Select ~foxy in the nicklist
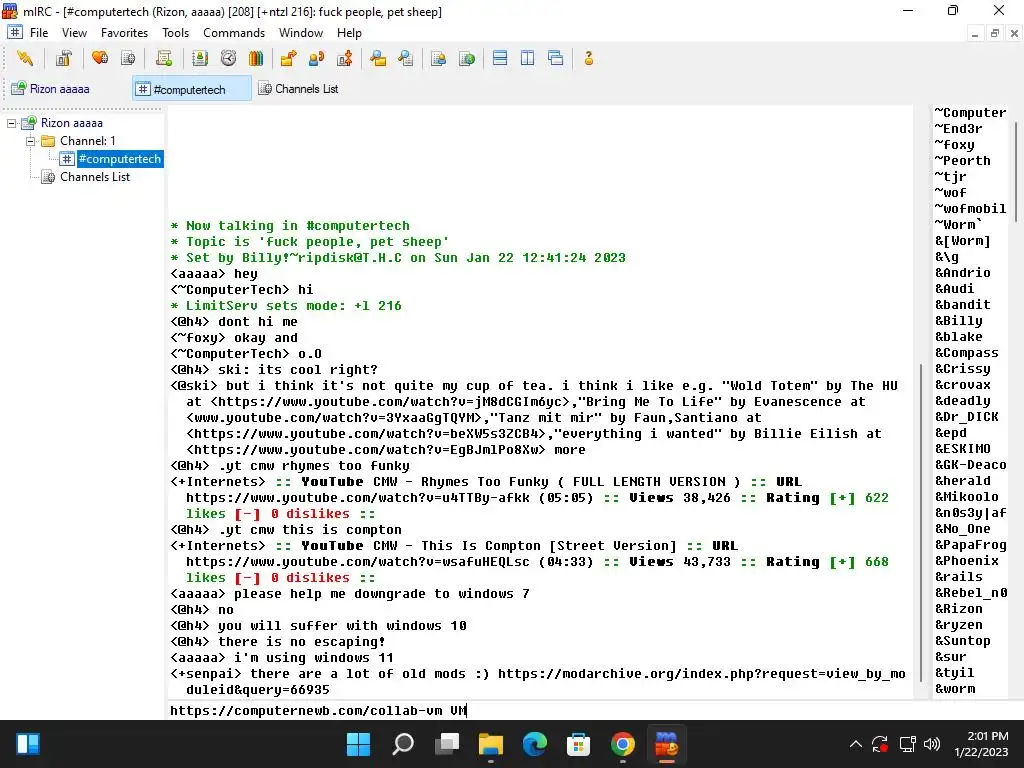 954,145
